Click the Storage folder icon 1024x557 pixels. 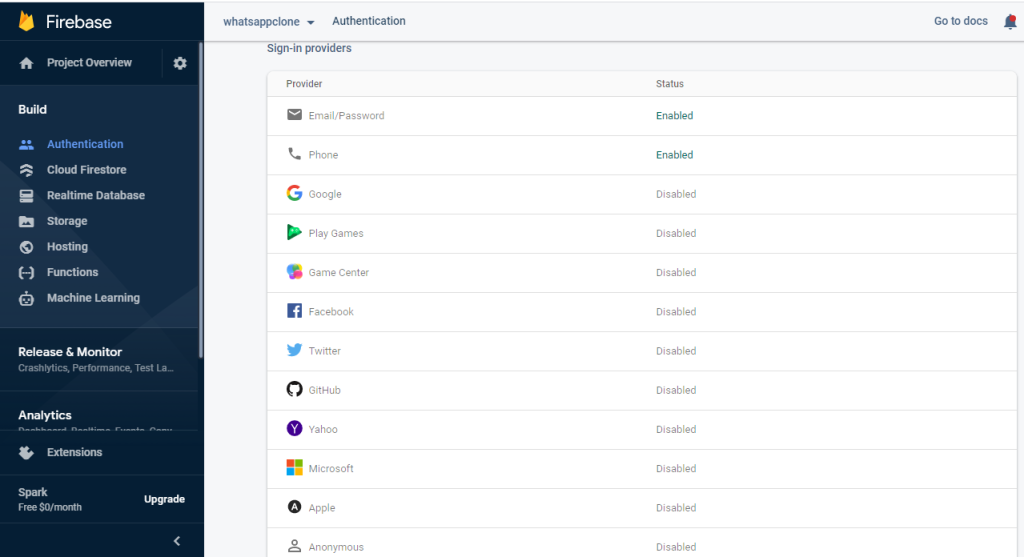click(x=26, y=221)
